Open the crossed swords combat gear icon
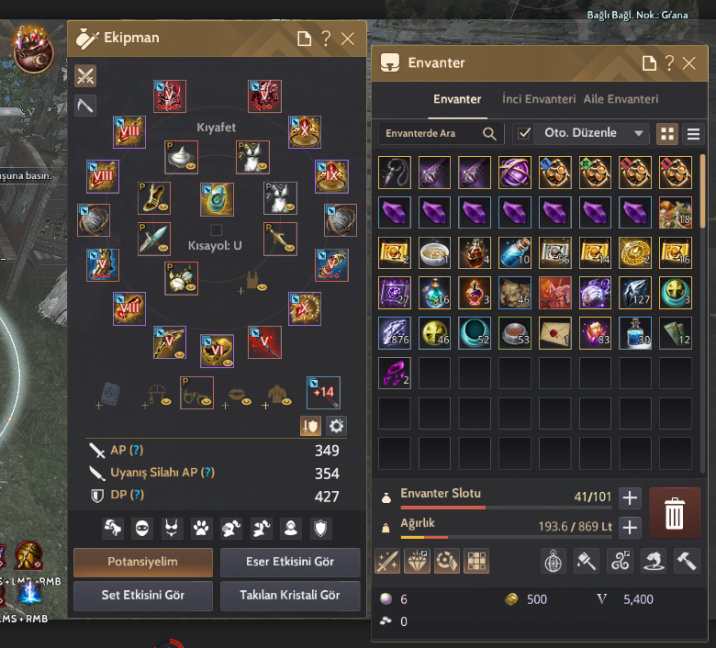This screenshot has width=716, height=648. [x=85, y=76]
